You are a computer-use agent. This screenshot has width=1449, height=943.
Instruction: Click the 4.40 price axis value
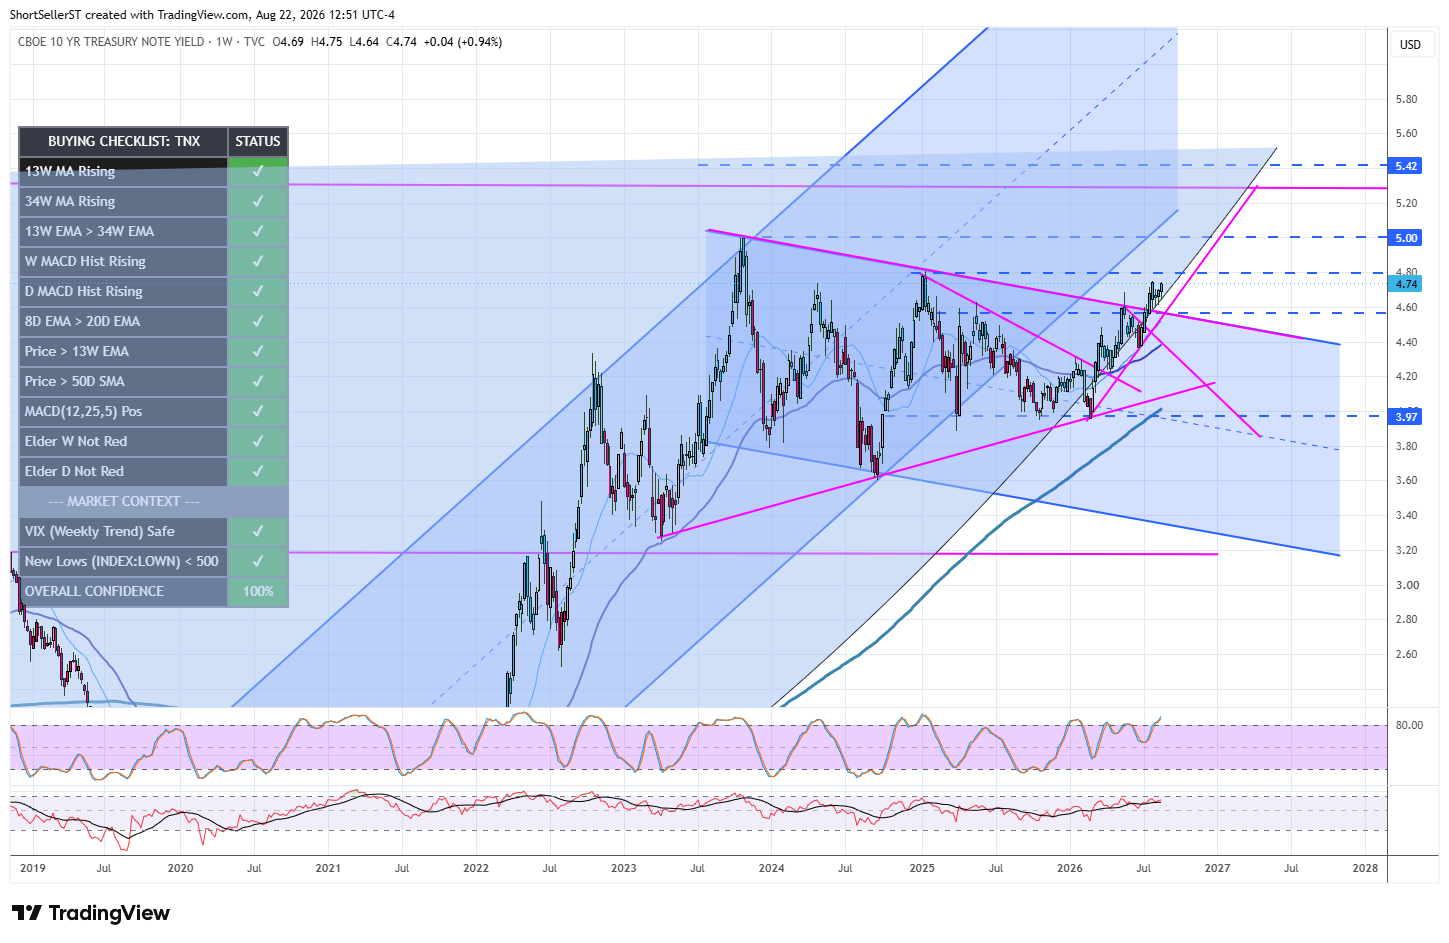pyautogui.click(x=1406, y=342)
